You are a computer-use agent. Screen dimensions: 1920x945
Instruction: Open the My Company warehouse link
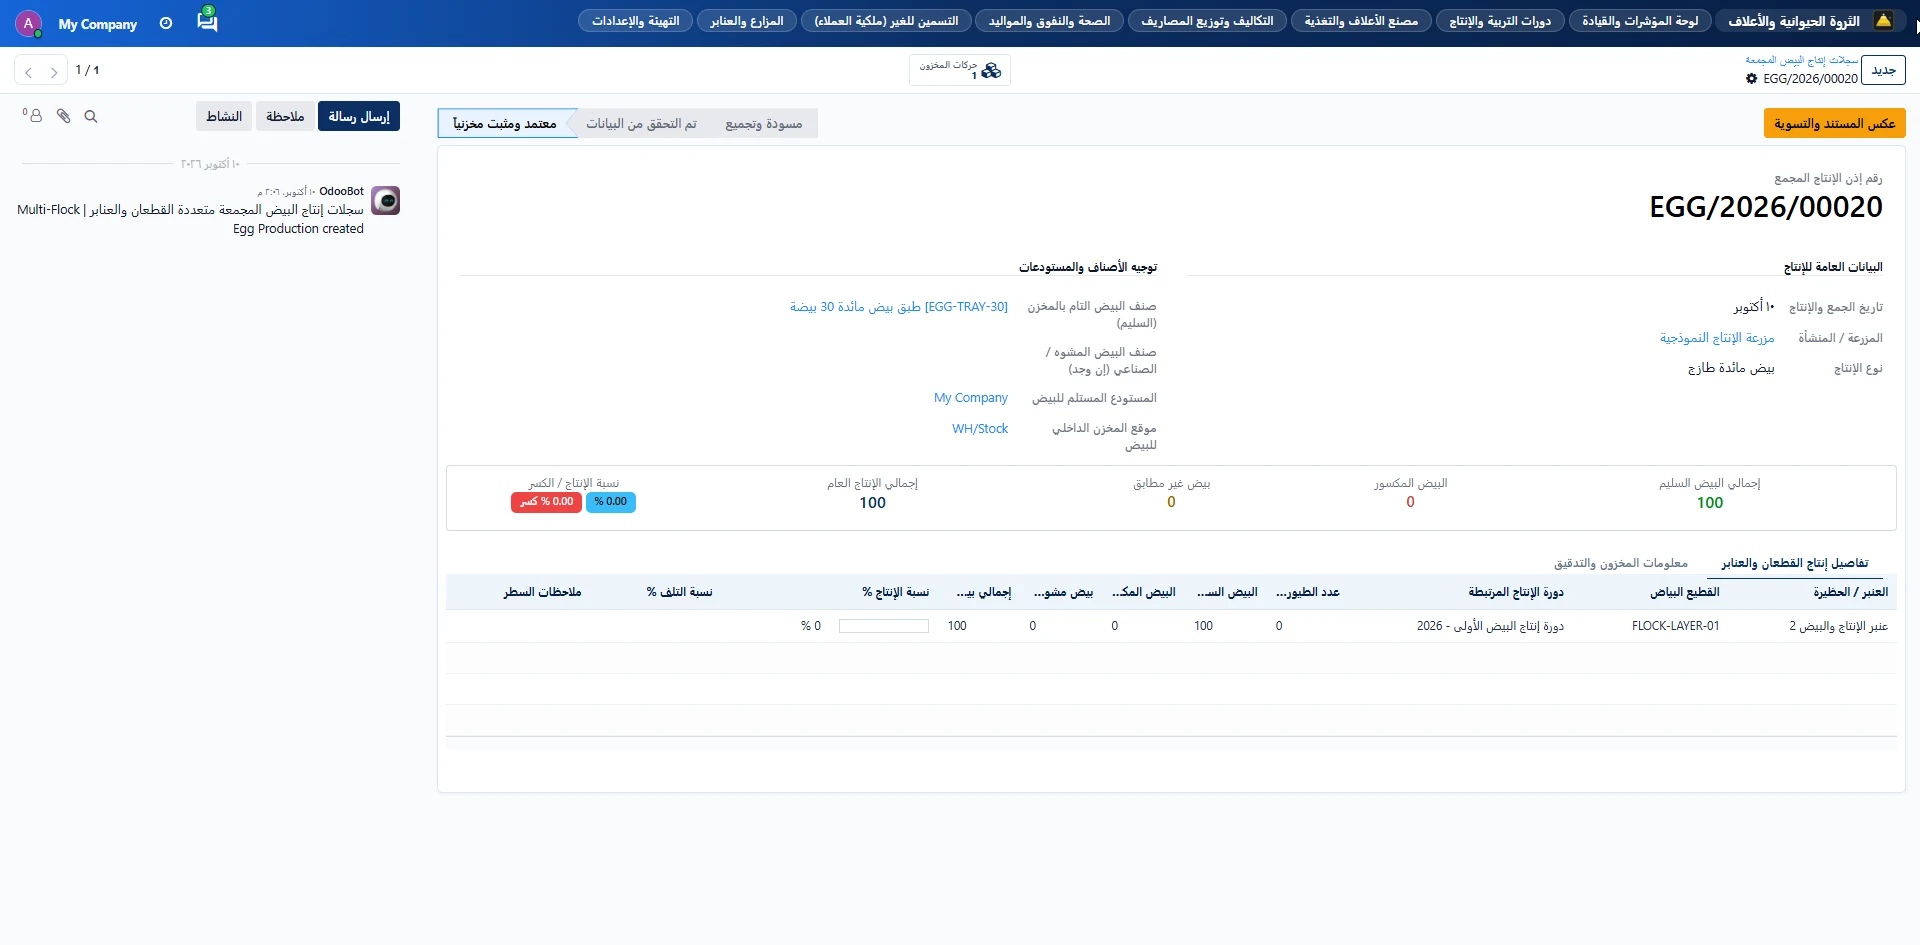pos(970,398)
